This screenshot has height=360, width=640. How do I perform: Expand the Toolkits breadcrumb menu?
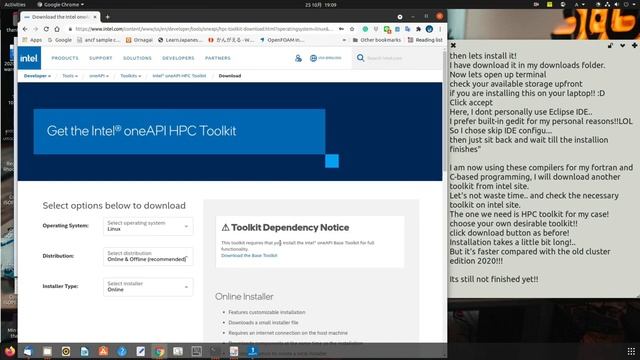click(x=131, y=76)
